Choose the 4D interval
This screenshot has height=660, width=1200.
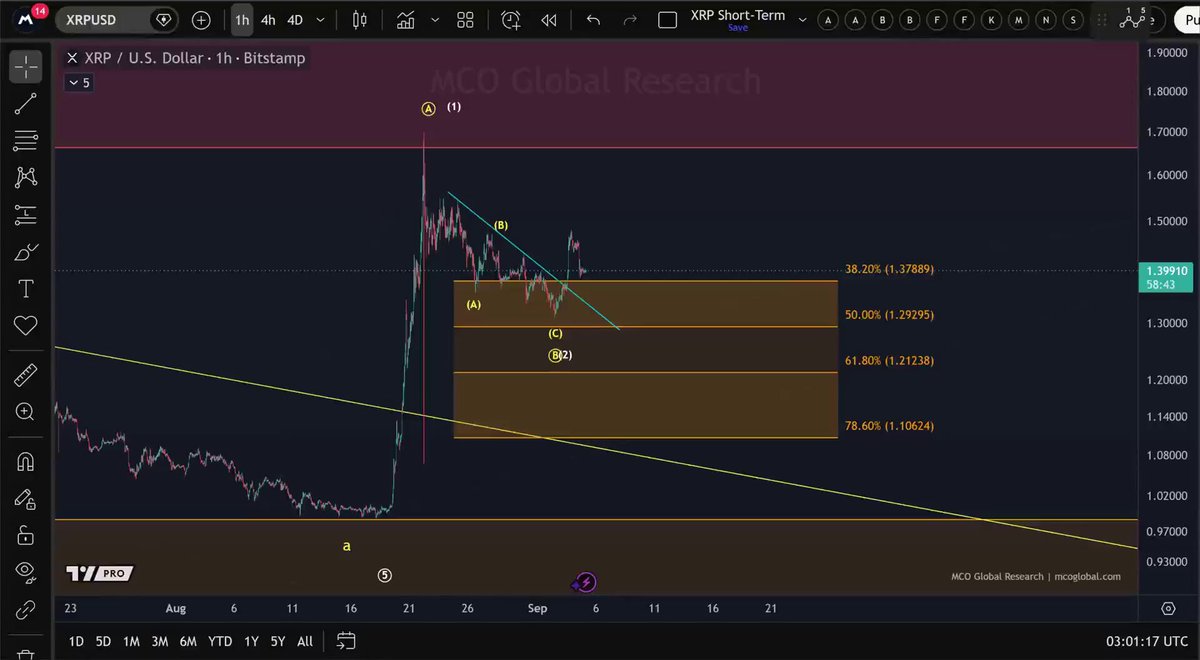(295, 20)
